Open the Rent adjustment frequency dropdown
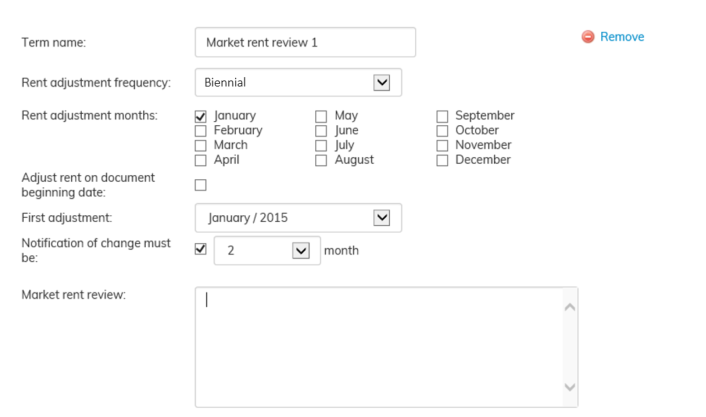This screenshot has width=706, height=417. point(381,82)
